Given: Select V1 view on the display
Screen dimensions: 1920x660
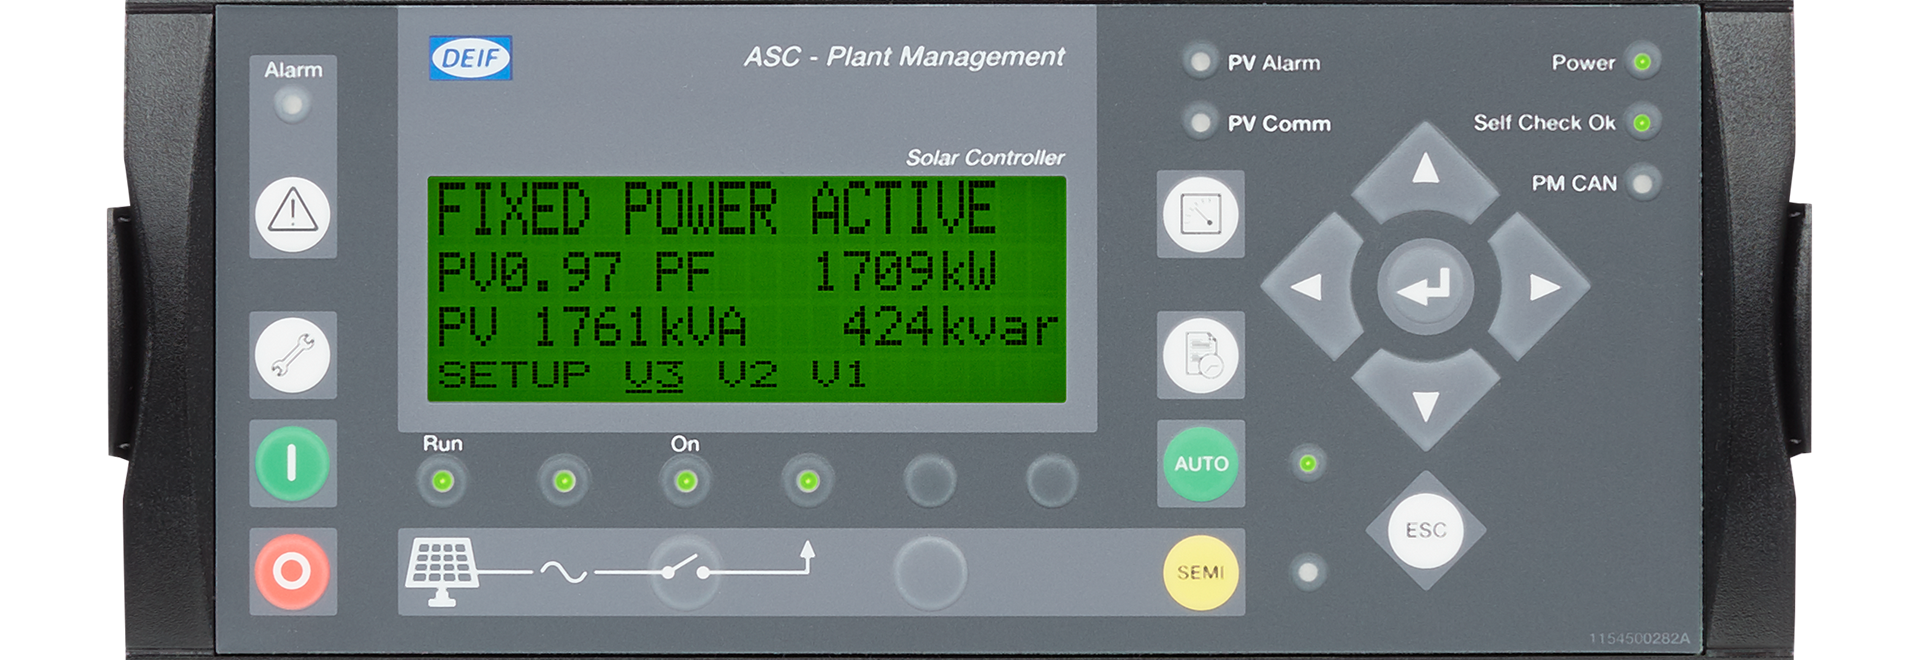Looking at the screenshot, I should coord(838,375).
